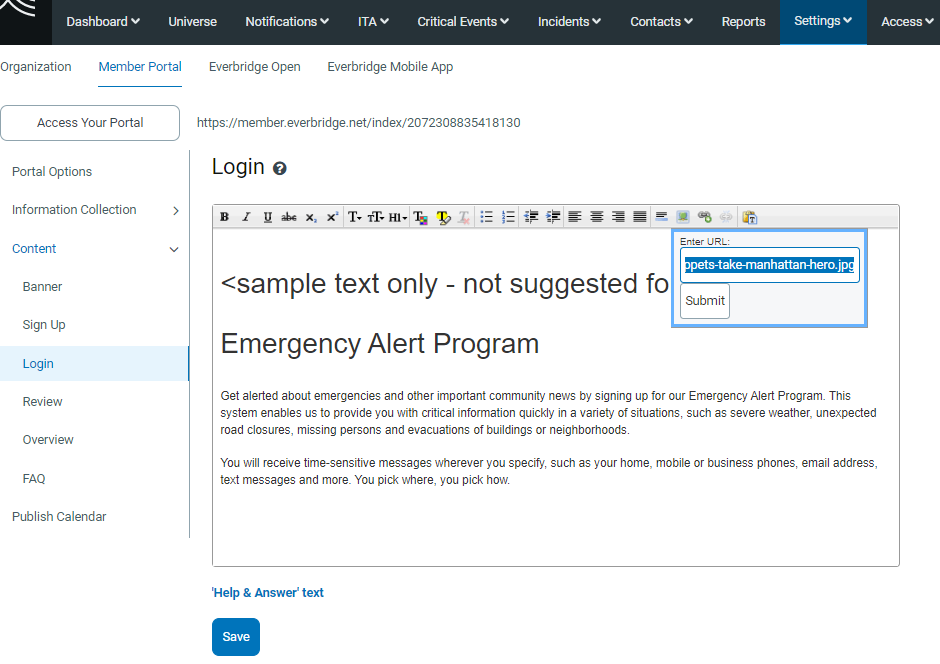Switch to the Member Portal tab
940x664 pixels.
140,67
